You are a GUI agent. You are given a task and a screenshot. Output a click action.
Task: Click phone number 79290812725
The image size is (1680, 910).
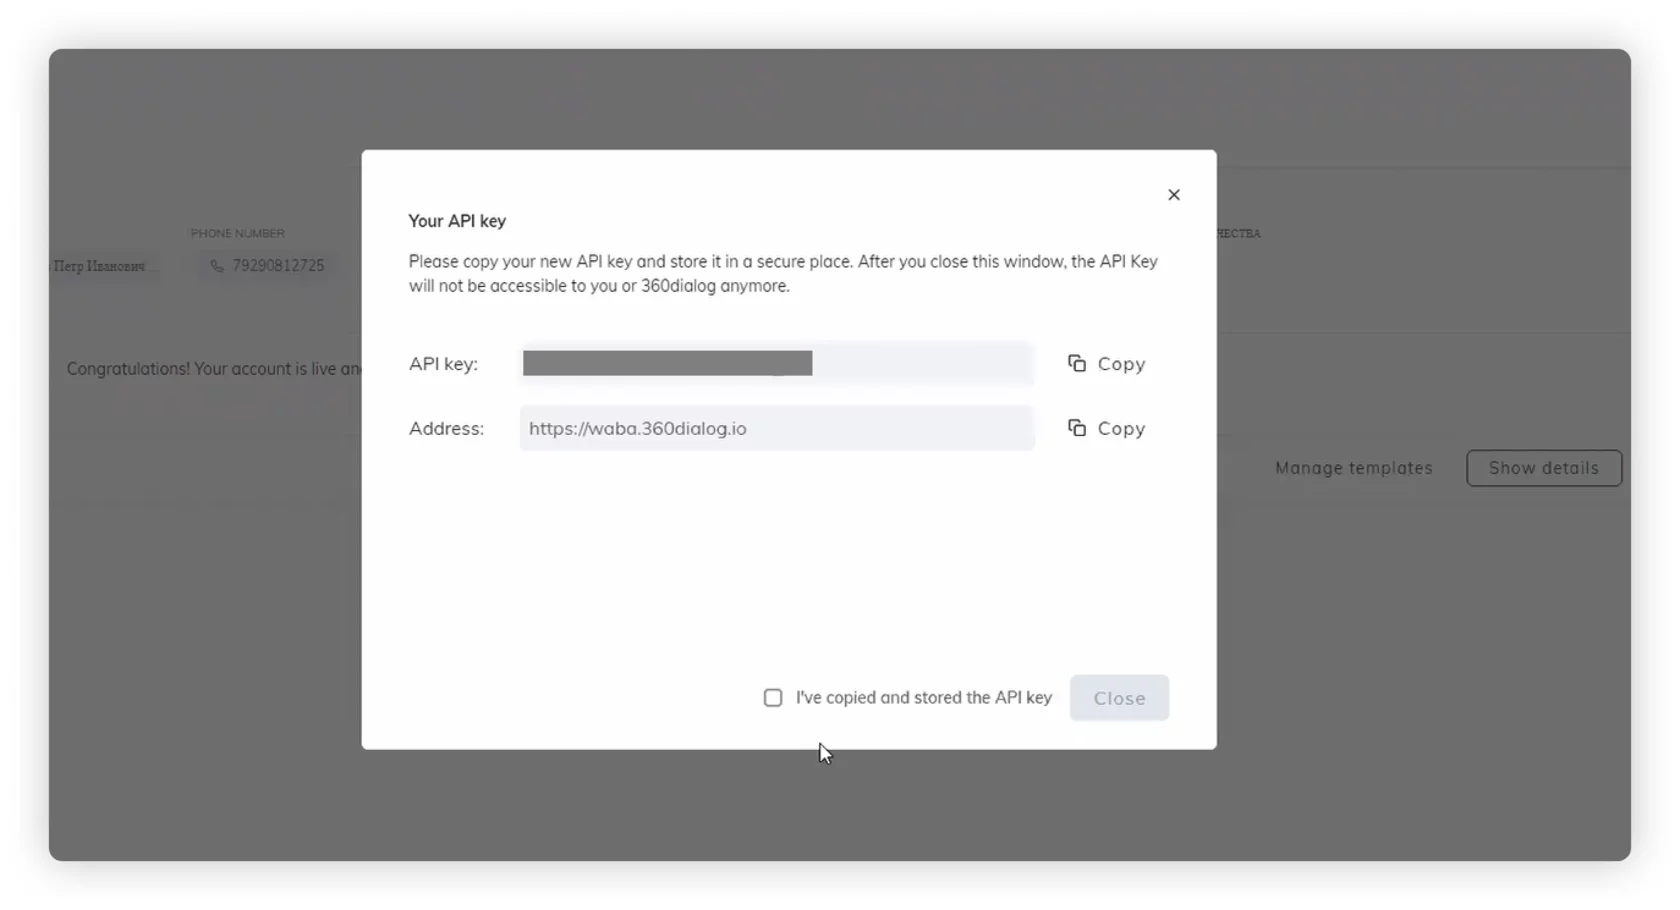point(278,266)
